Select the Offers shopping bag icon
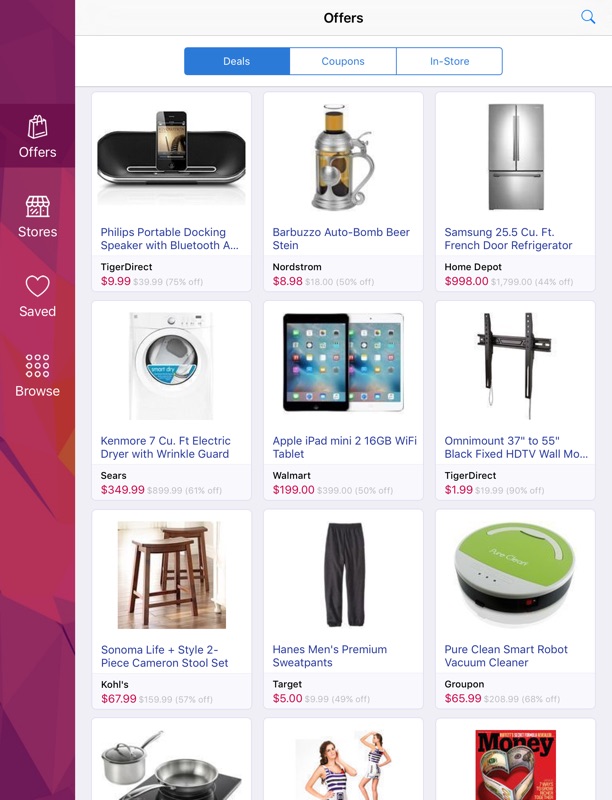 [x=37, y=127]
